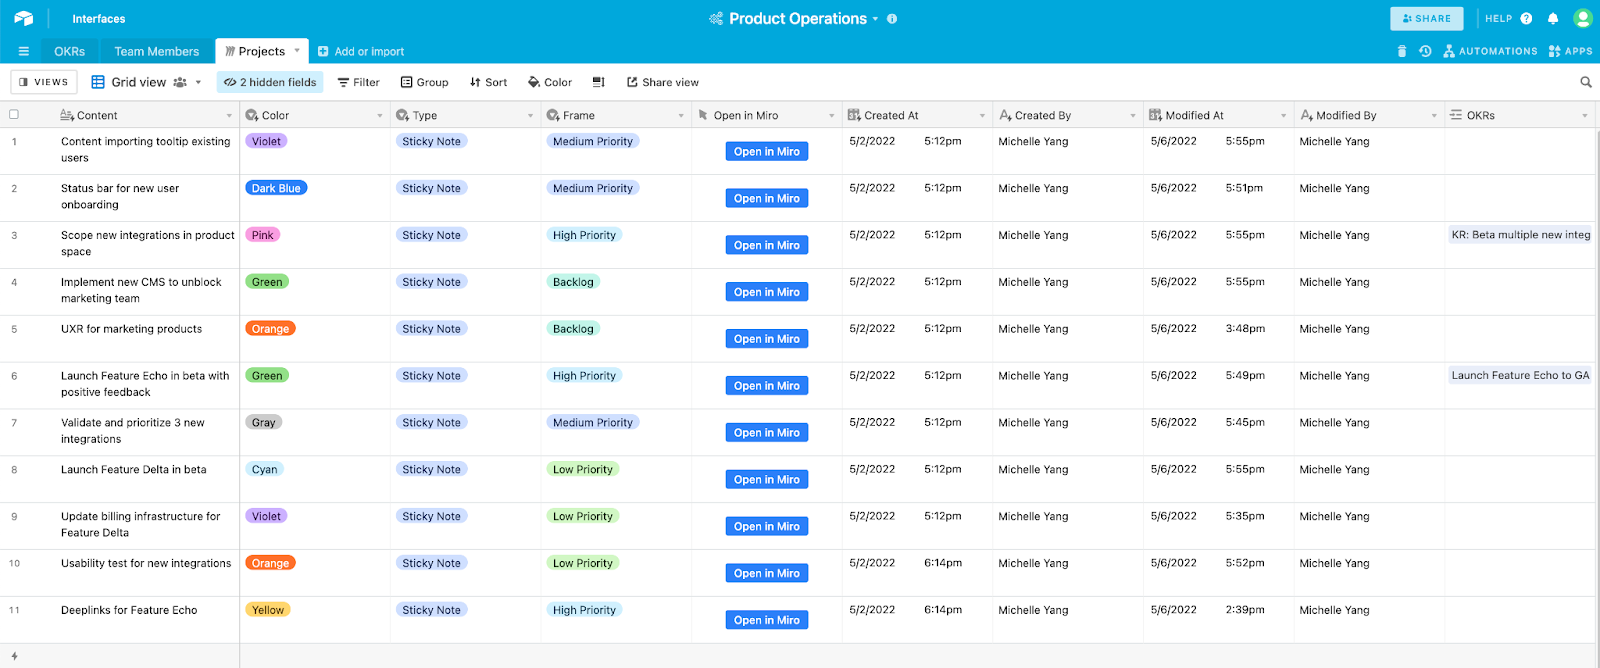Select the 'Launch Feature Echo to GA' linked record
This screenshot has height=668, width=1600.
[x=1520, y=376]
